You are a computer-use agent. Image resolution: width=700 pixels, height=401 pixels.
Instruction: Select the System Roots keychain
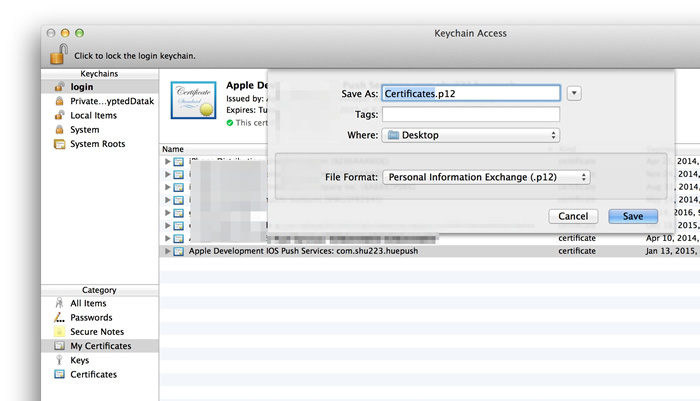pyautogui.click(x=100, y=144)
